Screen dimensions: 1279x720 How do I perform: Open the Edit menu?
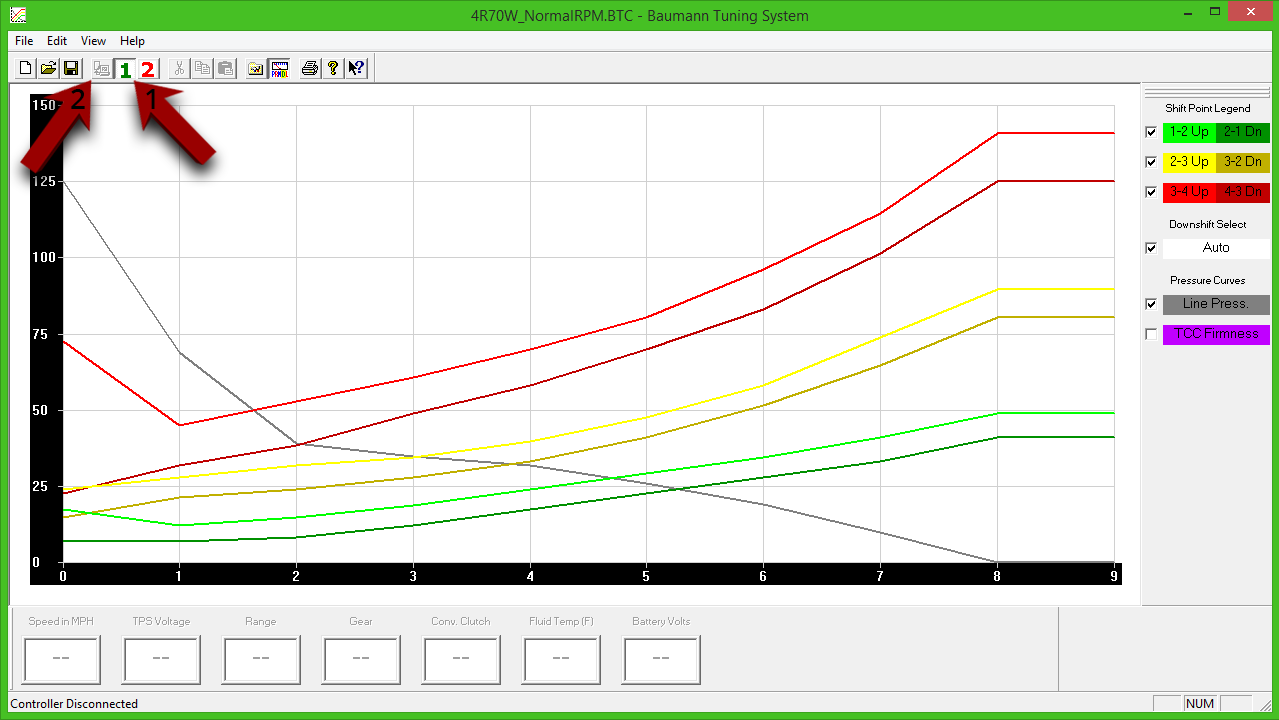(57, 41)
